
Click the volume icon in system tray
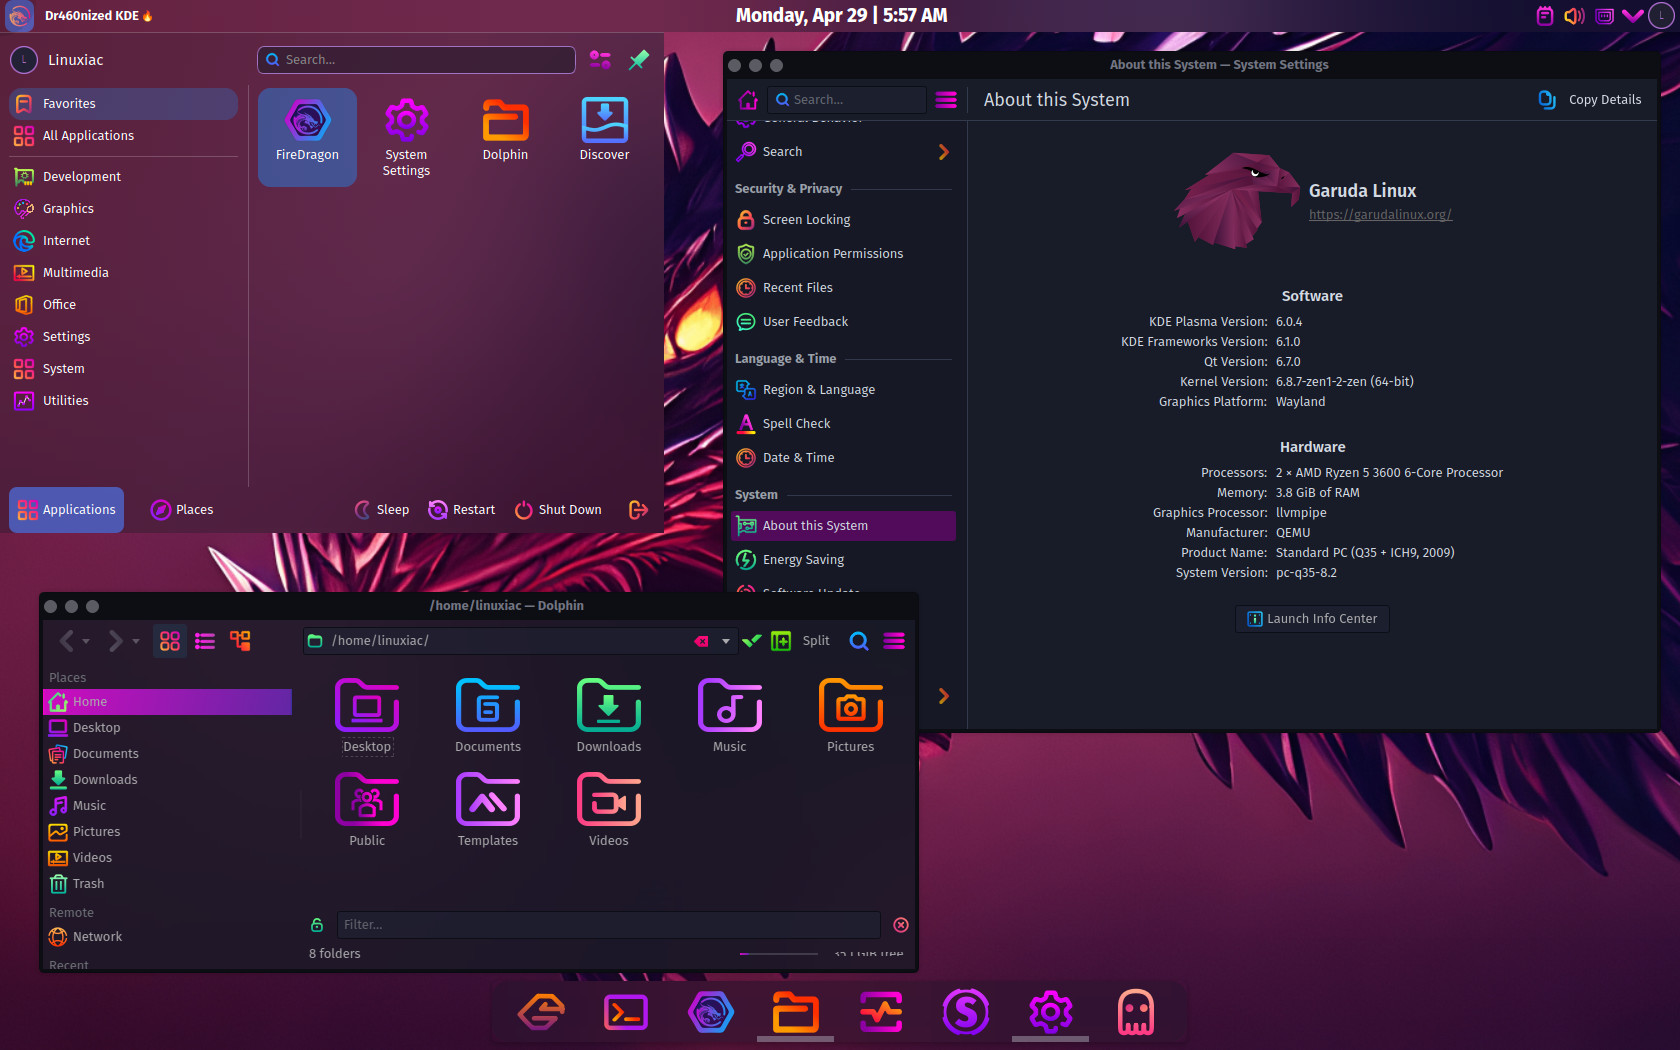[x=1574, y=16]
